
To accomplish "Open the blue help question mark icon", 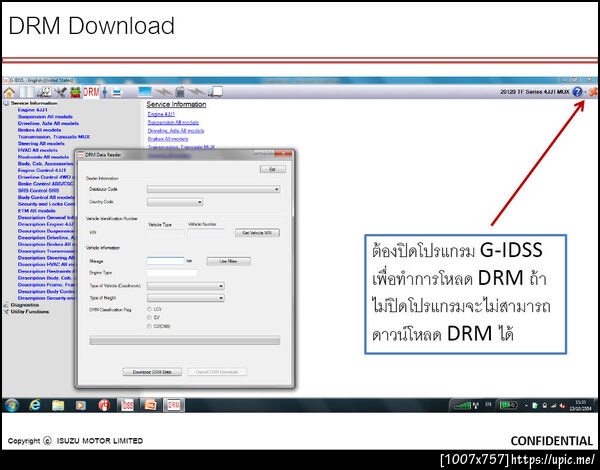I will [577, 92].
